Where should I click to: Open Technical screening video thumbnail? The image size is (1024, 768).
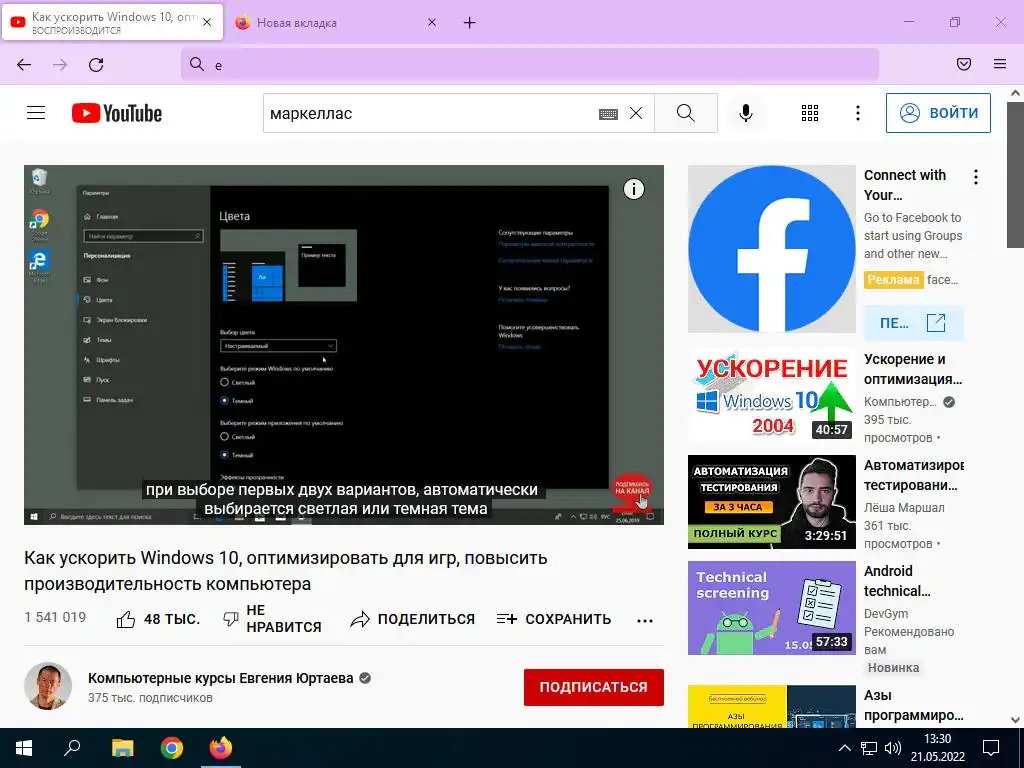pyautogui.click(x=772, y=608)
